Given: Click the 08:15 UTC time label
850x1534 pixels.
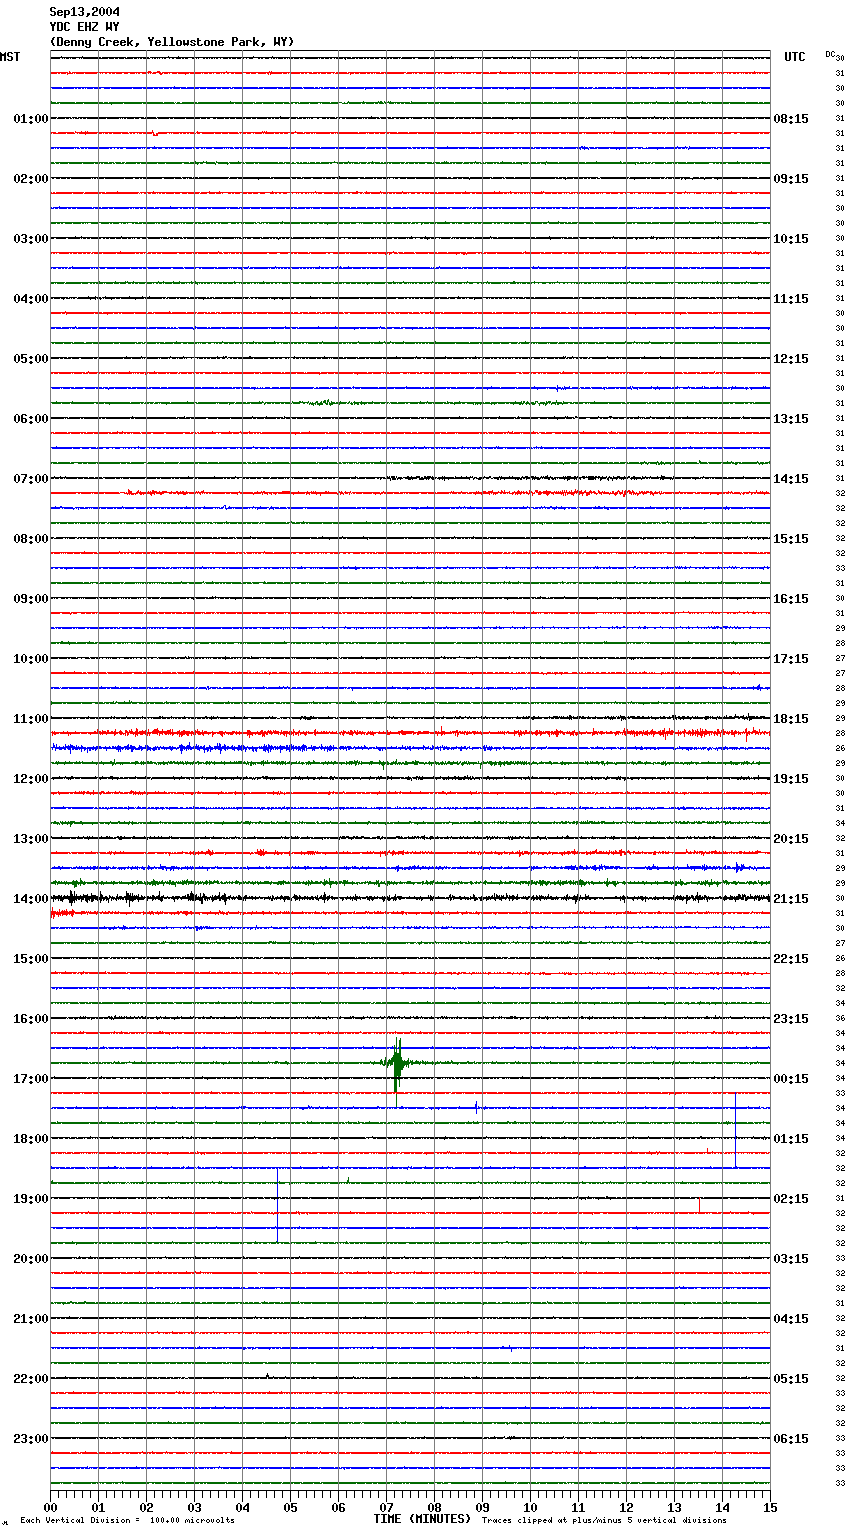Looking at the screenshot, I should coord(791,119).
